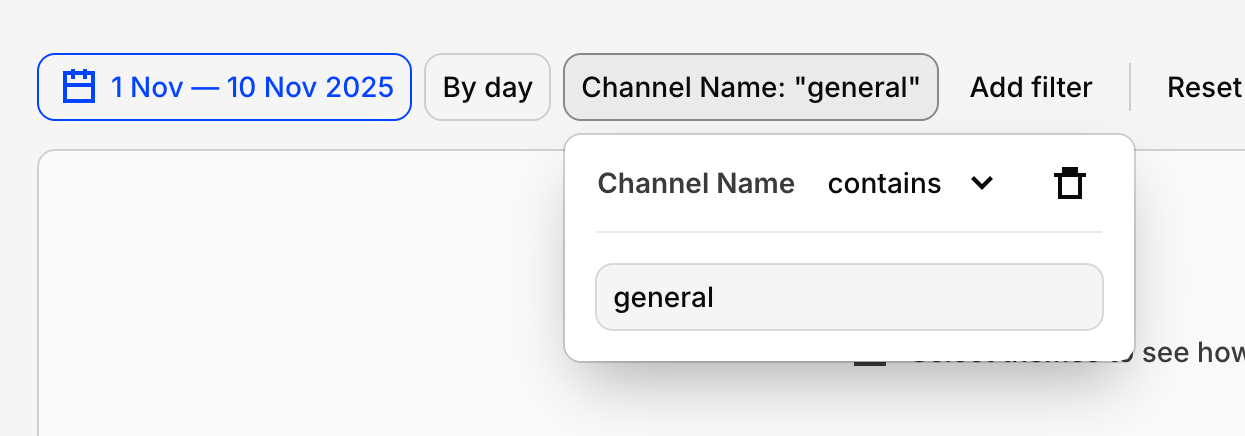Click the chevron arrow beside "contains"
Screen dimensions: 1245x436
(x=982, y=184)
